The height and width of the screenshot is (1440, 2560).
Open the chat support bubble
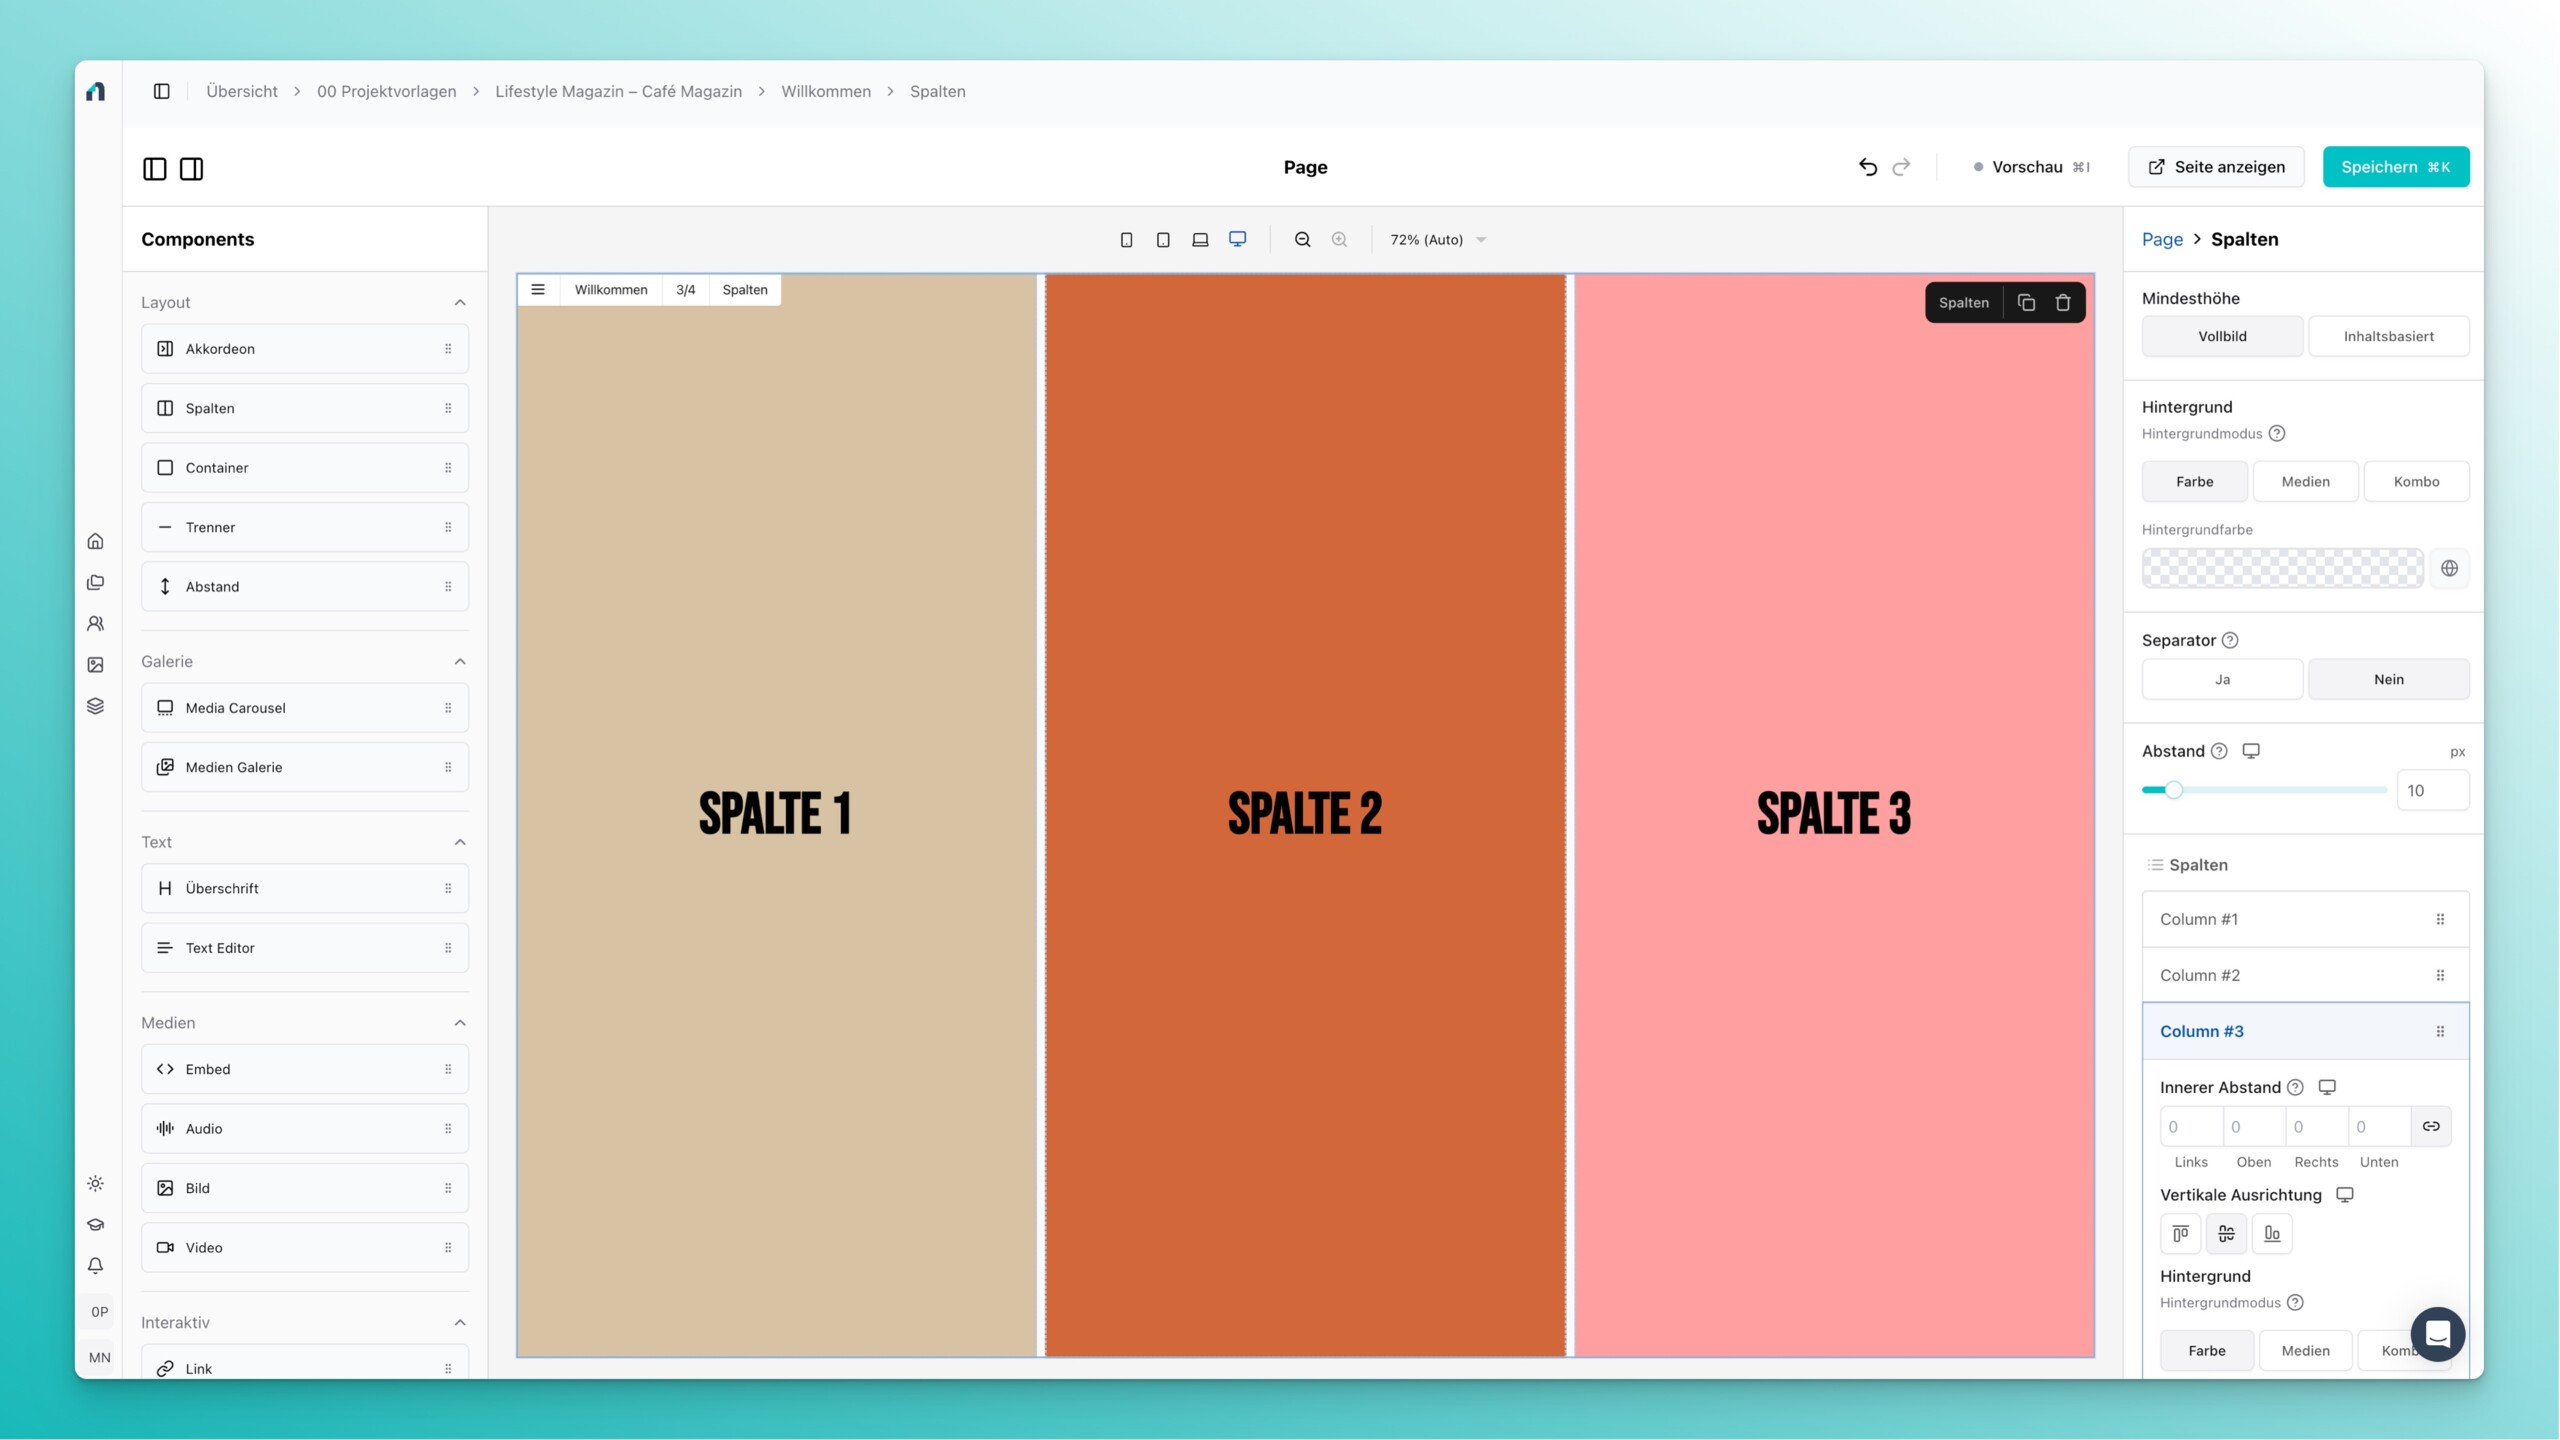pos(2437,1334)
